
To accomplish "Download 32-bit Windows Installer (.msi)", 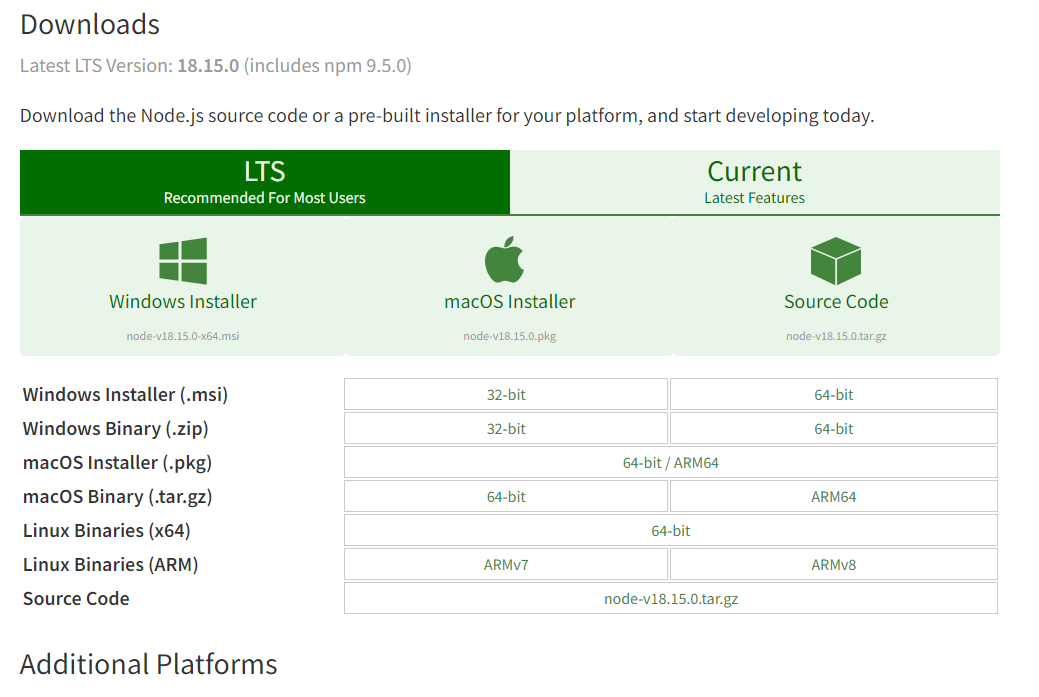I will pos(506,395).
